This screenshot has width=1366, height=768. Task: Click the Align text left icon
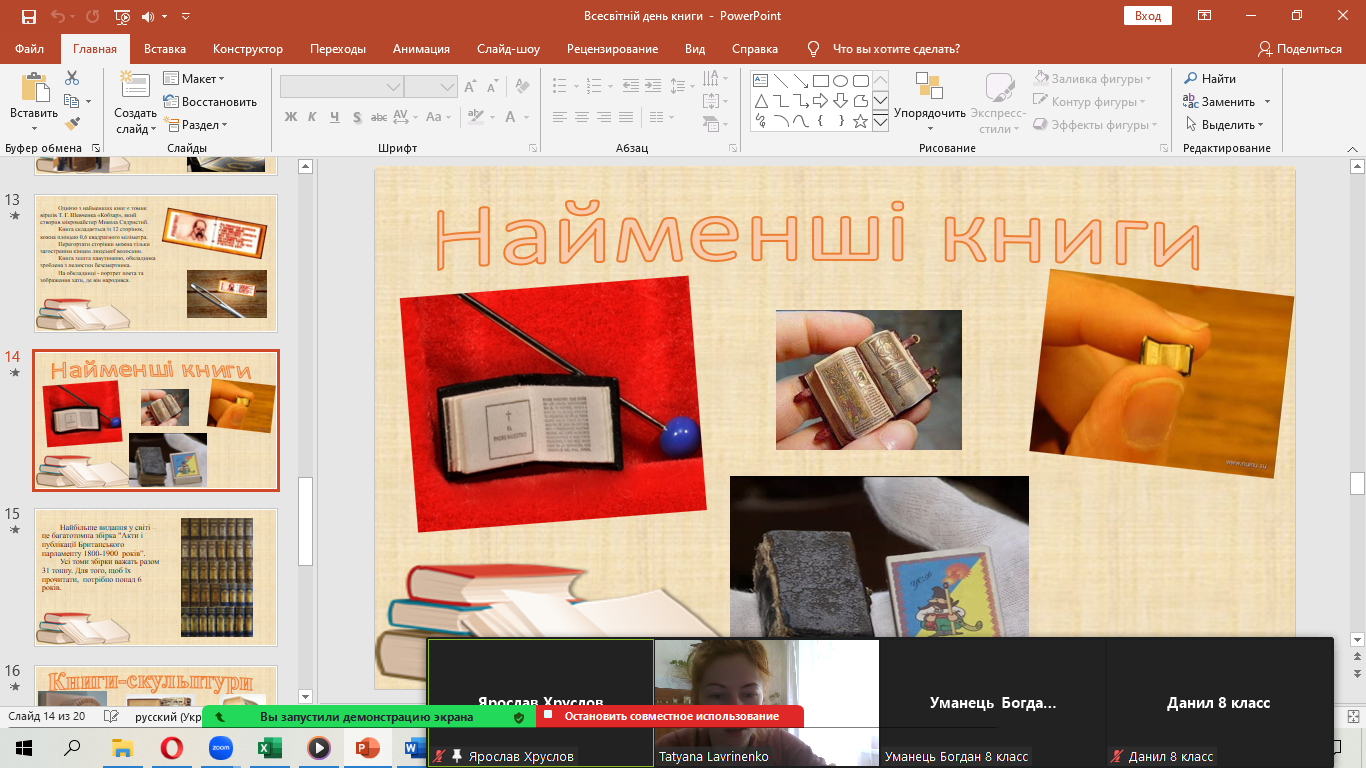click(560, 117)
